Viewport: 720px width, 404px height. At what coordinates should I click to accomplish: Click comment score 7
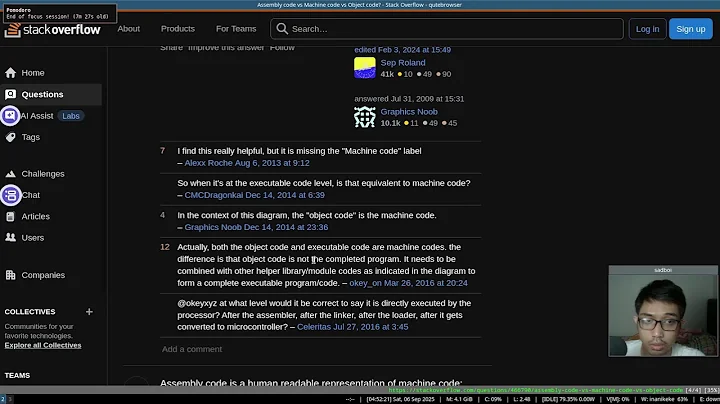(x=163, y=151)
